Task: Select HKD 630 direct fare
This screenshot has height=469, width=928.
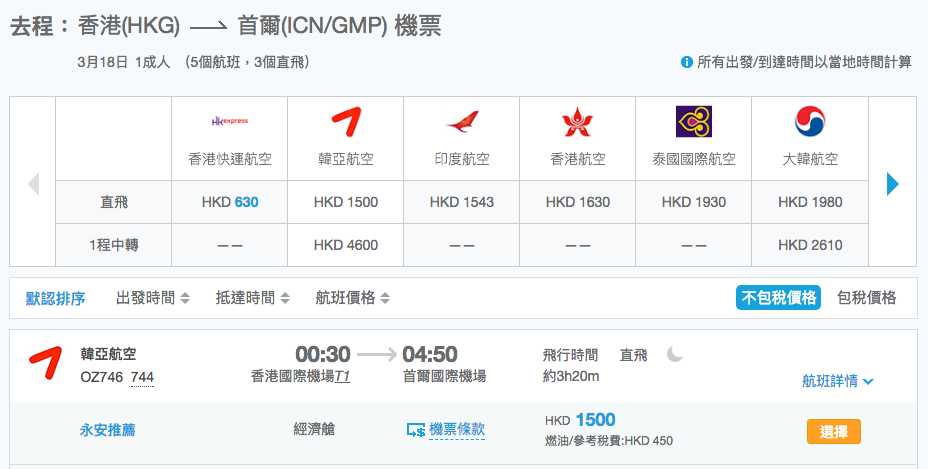Action: click(x=230, y=202)
